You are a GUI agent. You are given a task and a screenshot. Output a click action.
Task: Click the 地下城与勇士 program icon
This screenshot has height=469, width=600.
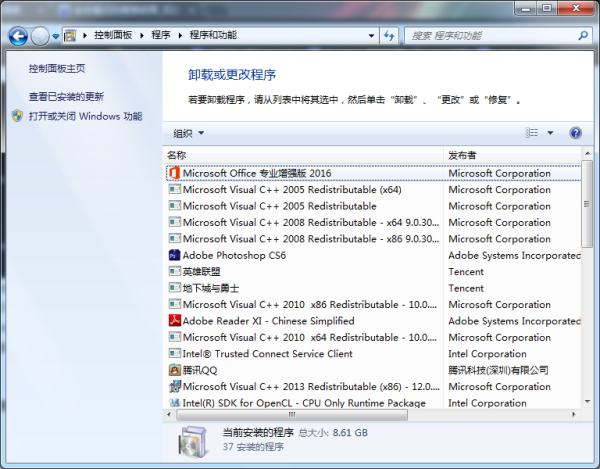[x=174, y=288]
